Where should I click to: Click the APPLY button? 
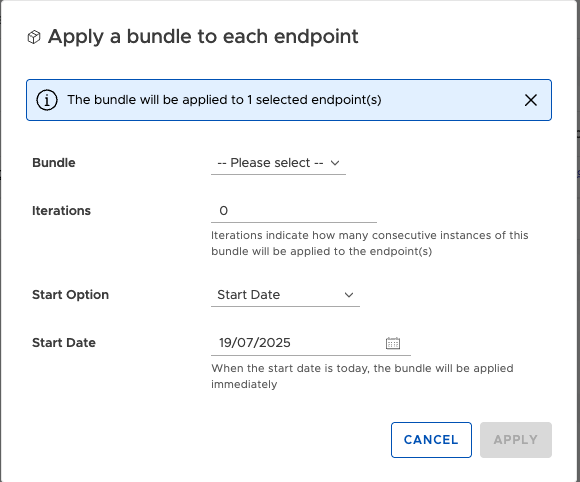[x=516, y=440]
